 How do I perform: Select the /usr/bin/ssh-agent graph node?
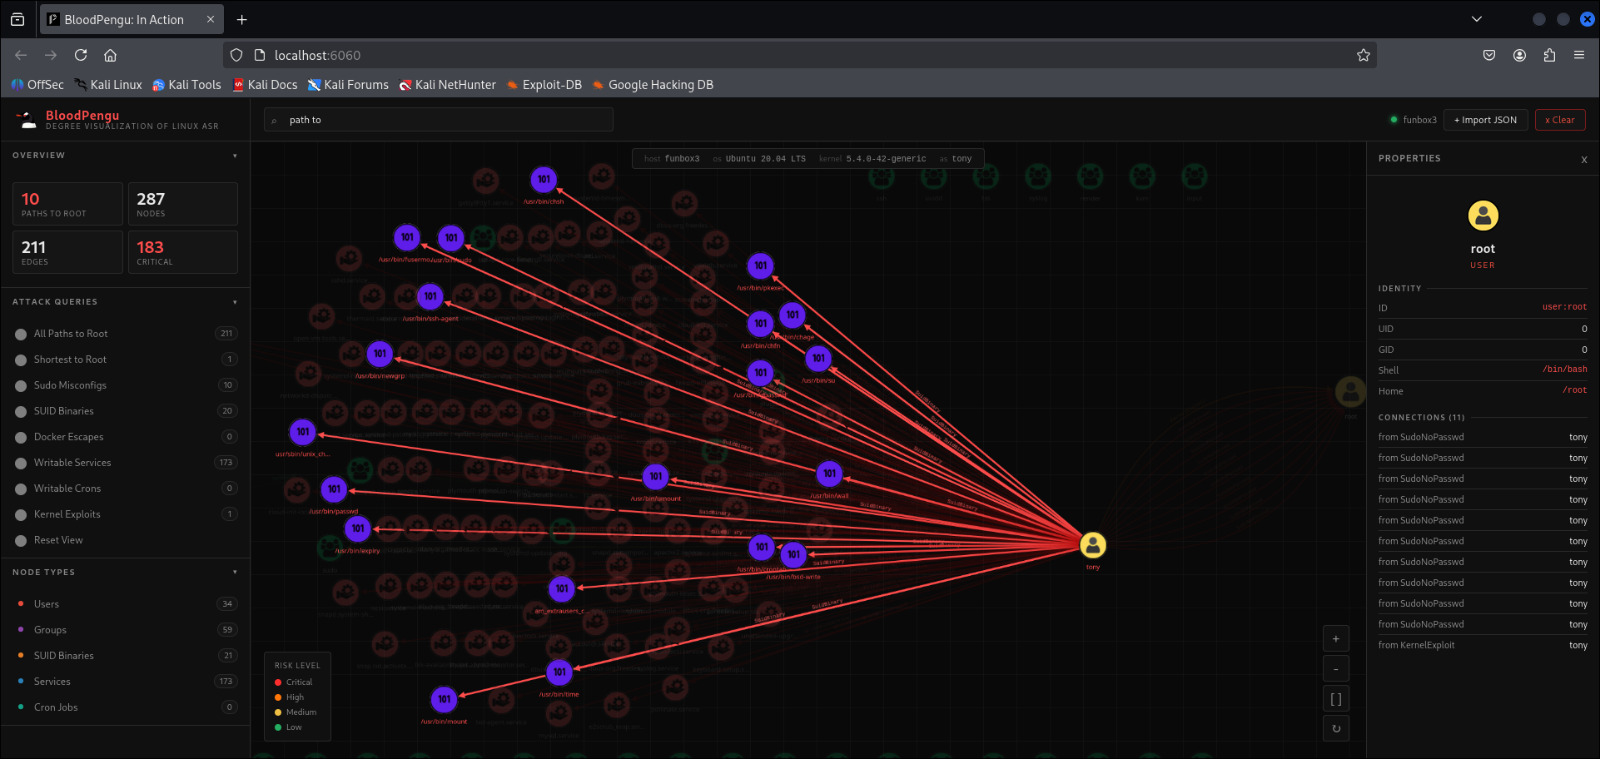point(430,296)
